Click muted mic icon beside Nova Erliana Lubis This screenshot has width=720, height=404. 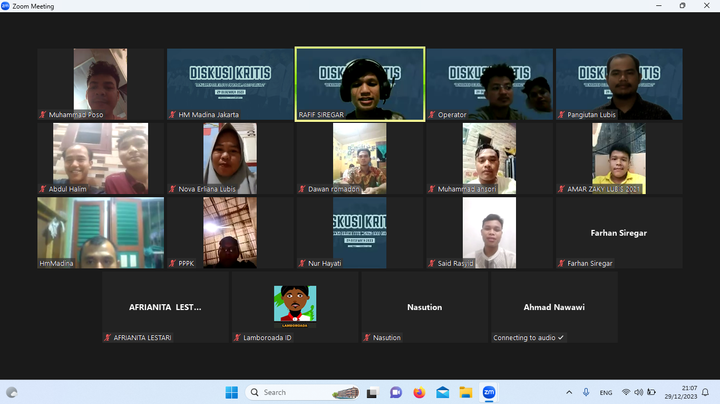click(173, 189)
